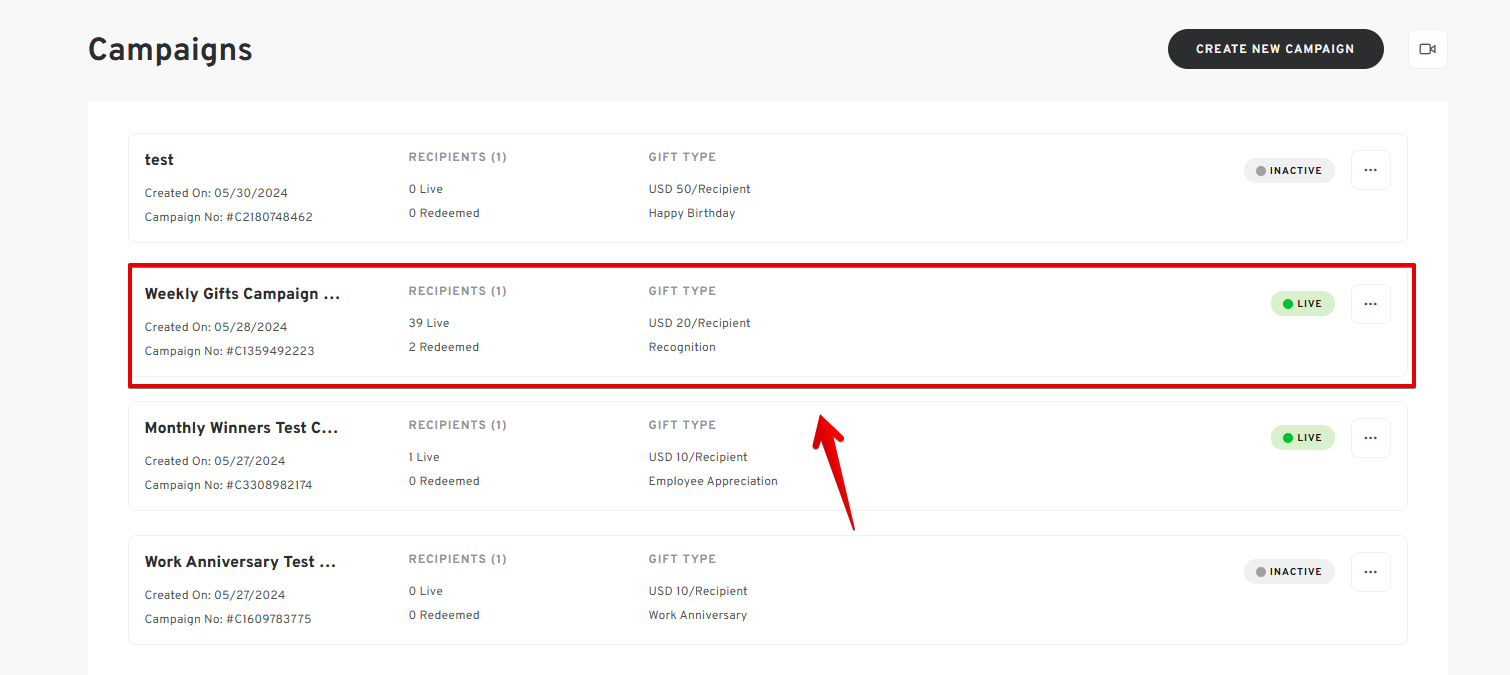Open the Monthly Winners Test campaign title

(x=241, y=428)
